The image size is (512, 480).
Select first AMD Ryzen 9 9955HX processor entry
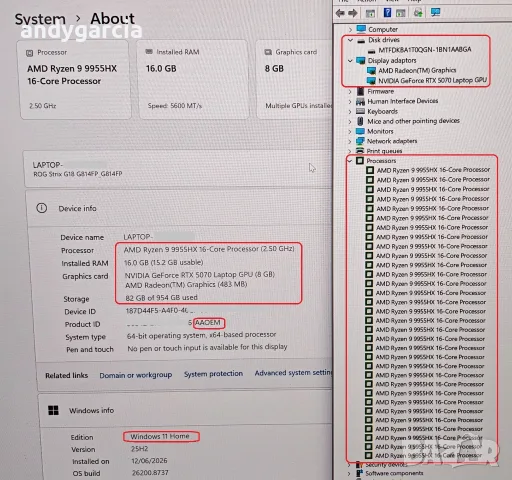coord(428,170)
